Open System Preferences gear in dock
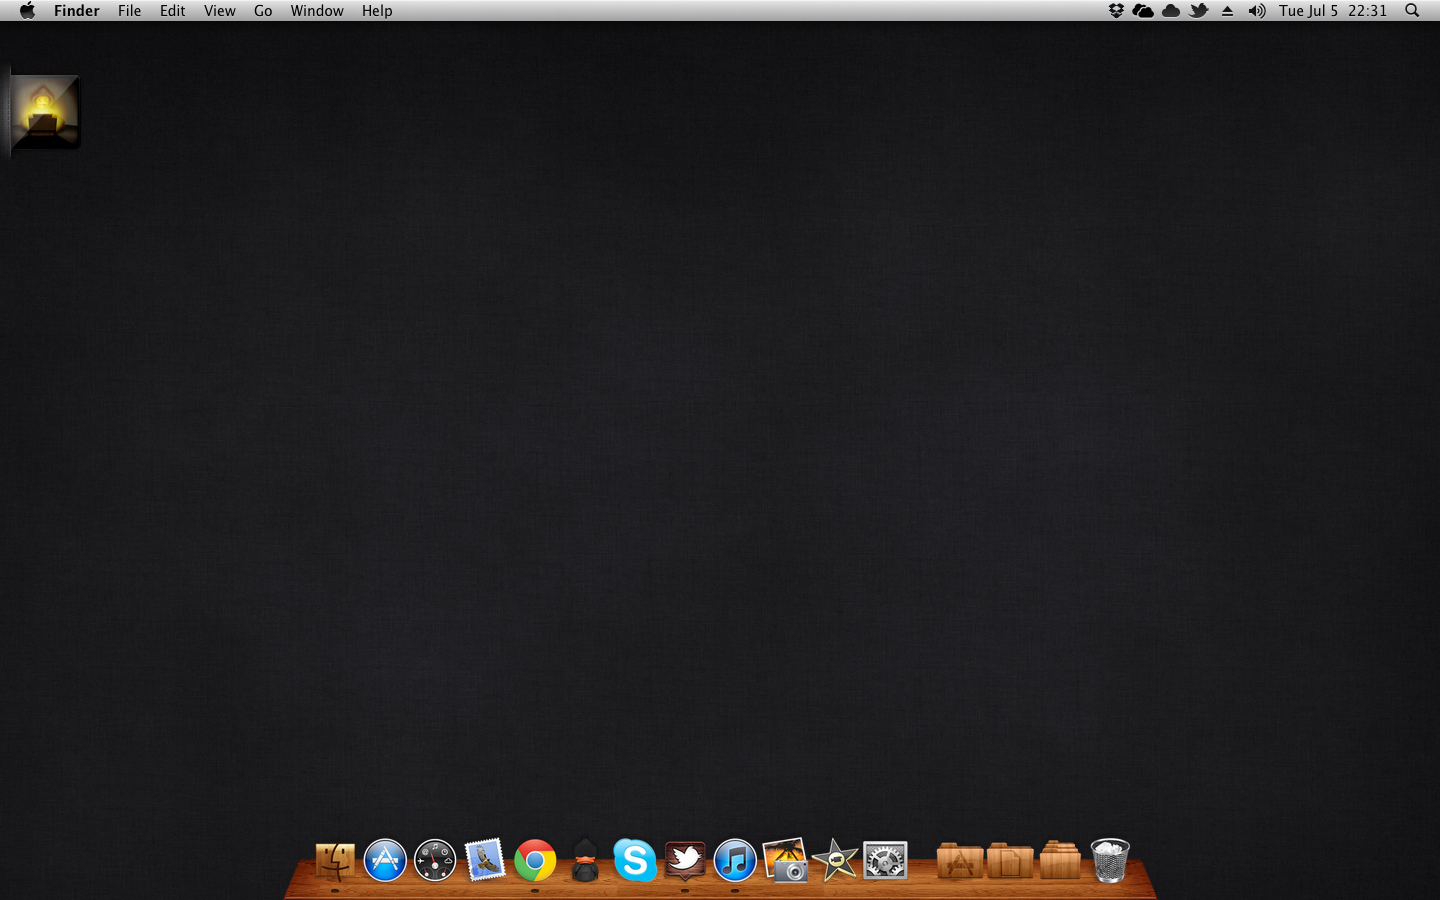1440x900 pixels. [885, 860]
